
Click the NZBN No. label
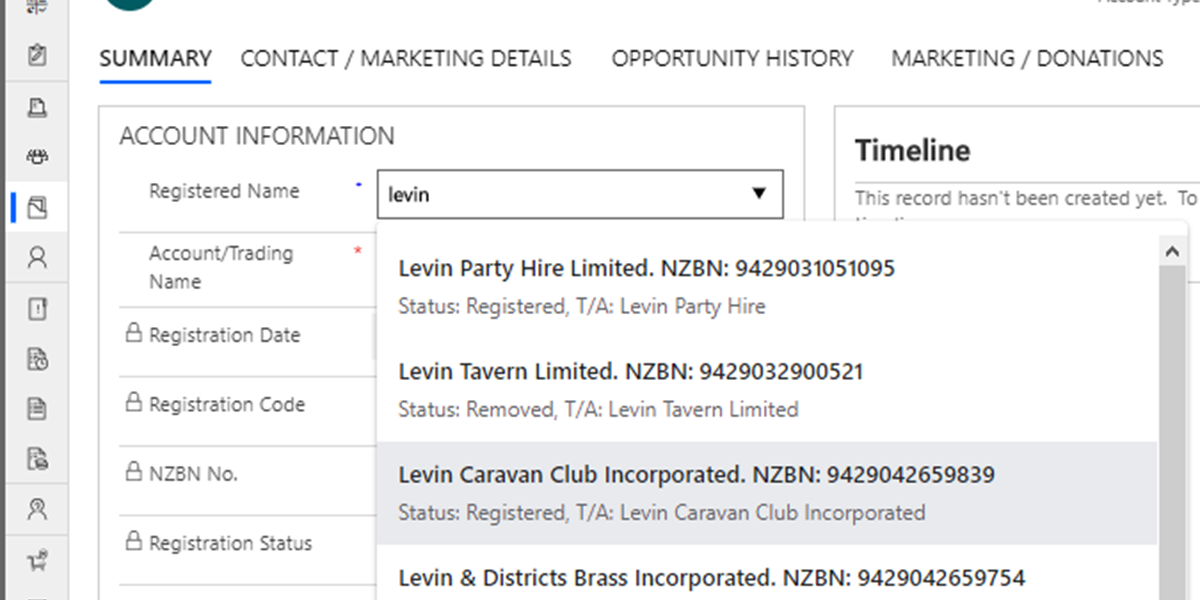click(193, 474)
